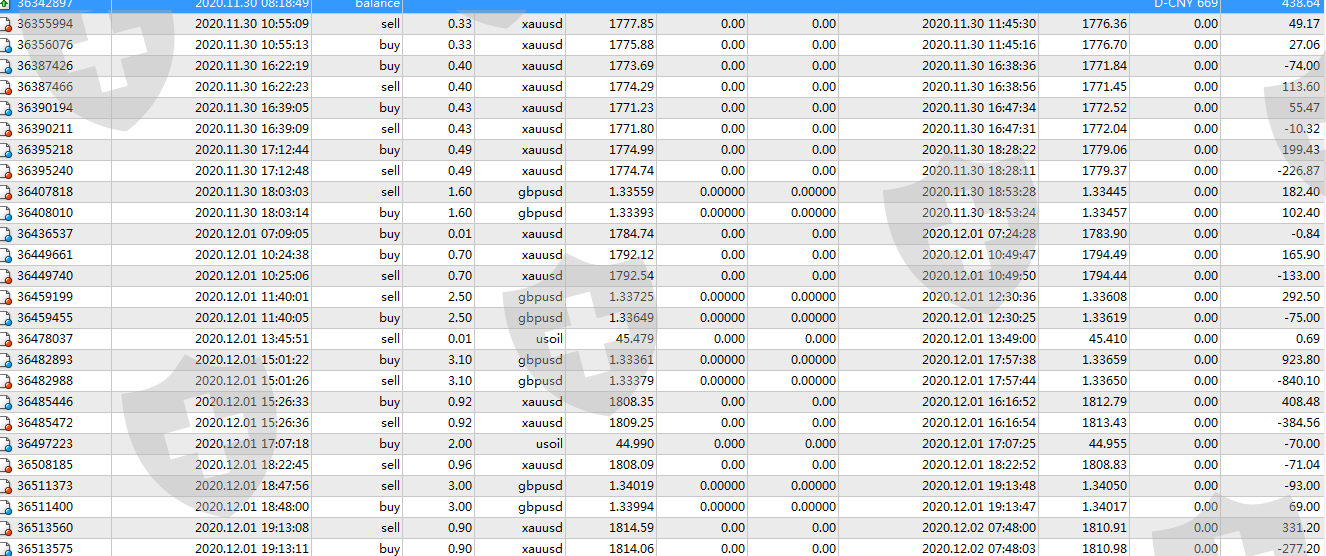Click the open price 1792.54
This screenshot has height=556, width=1326.
pyautogui.click(x=631, y=276)
